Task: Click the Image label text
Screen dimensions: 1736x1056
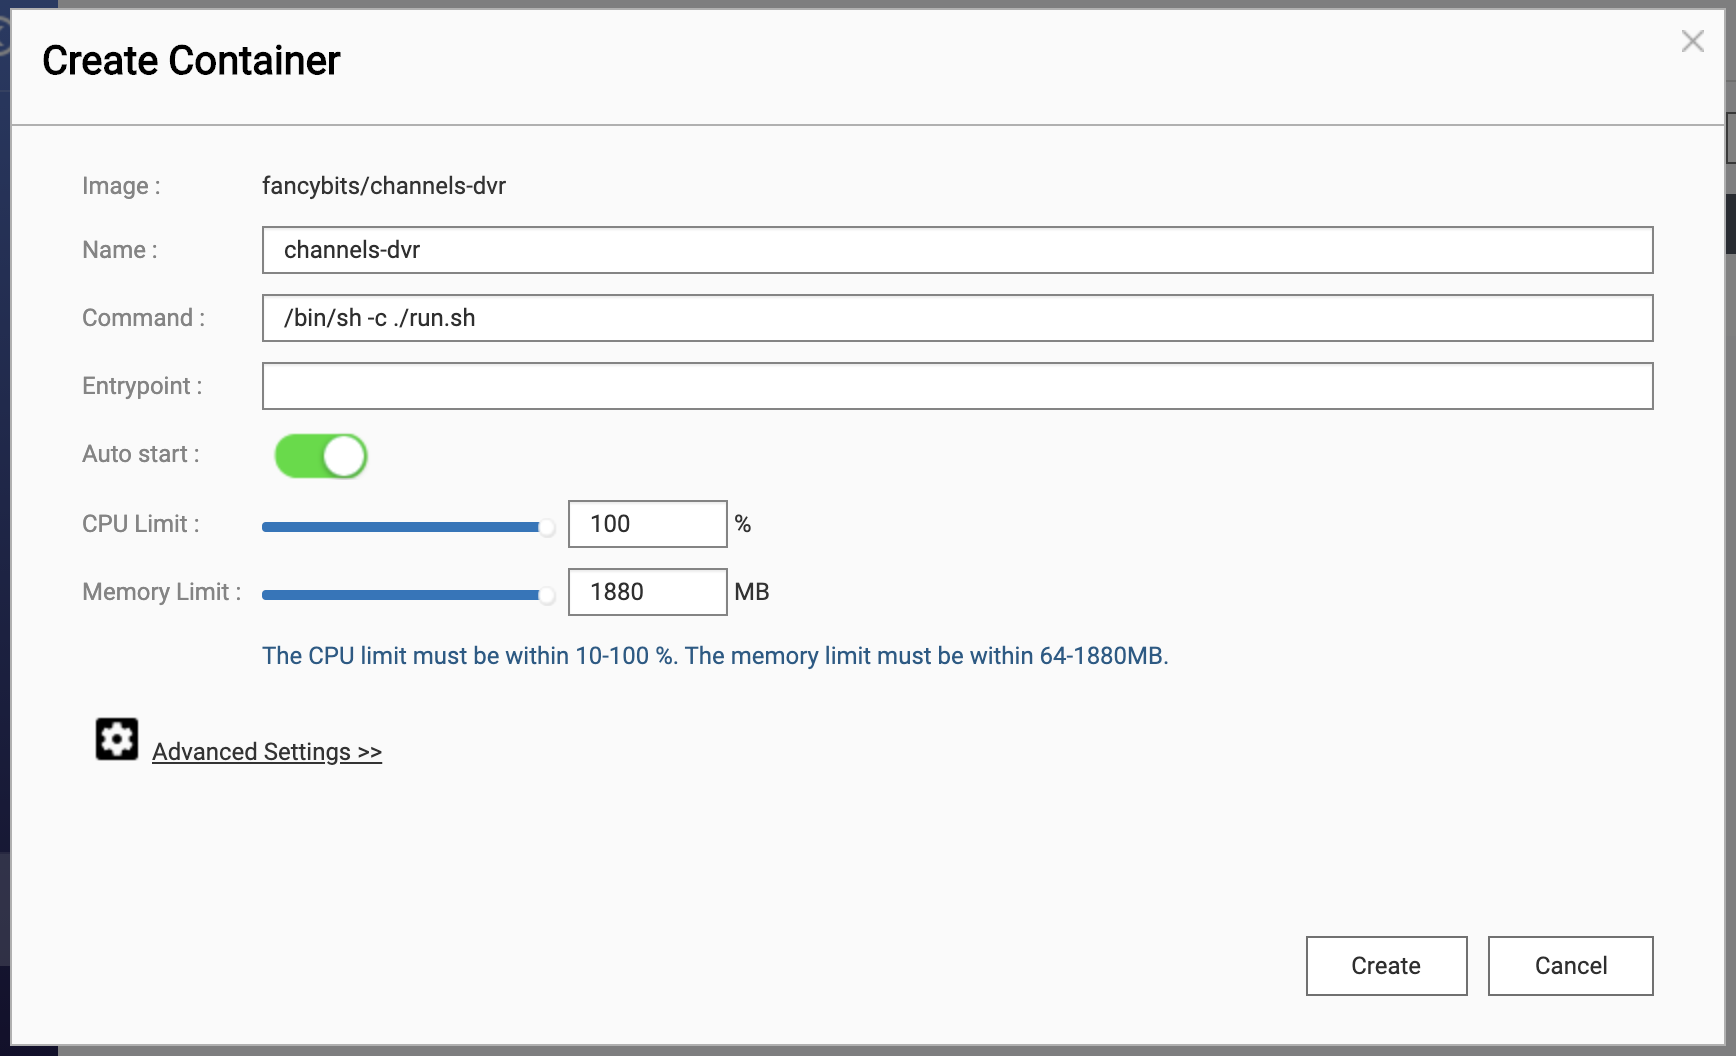Action: pyautogui.click(x=121, y=186)
